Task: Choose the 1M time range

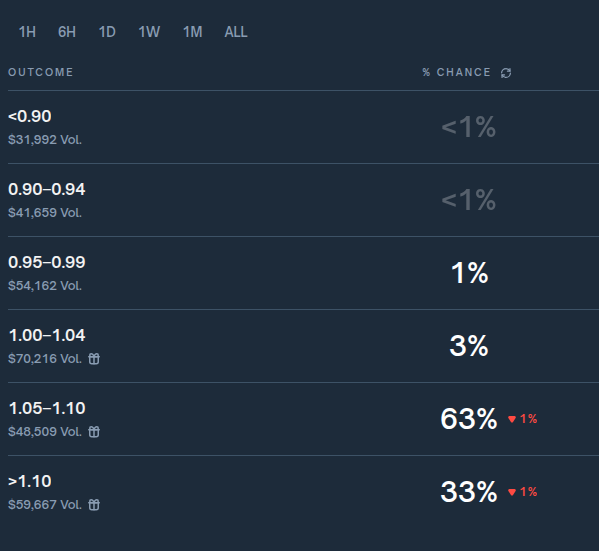Action: [193, 32]
